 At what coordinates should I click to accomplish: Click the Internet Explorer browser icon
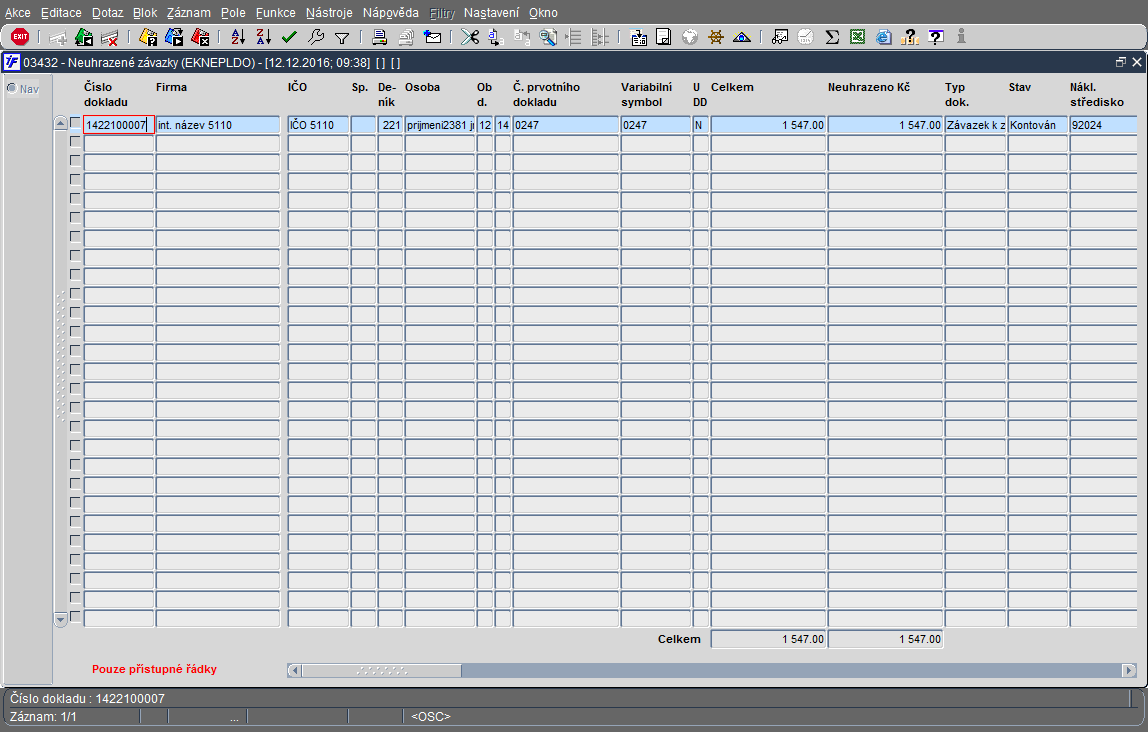[884, 37]
